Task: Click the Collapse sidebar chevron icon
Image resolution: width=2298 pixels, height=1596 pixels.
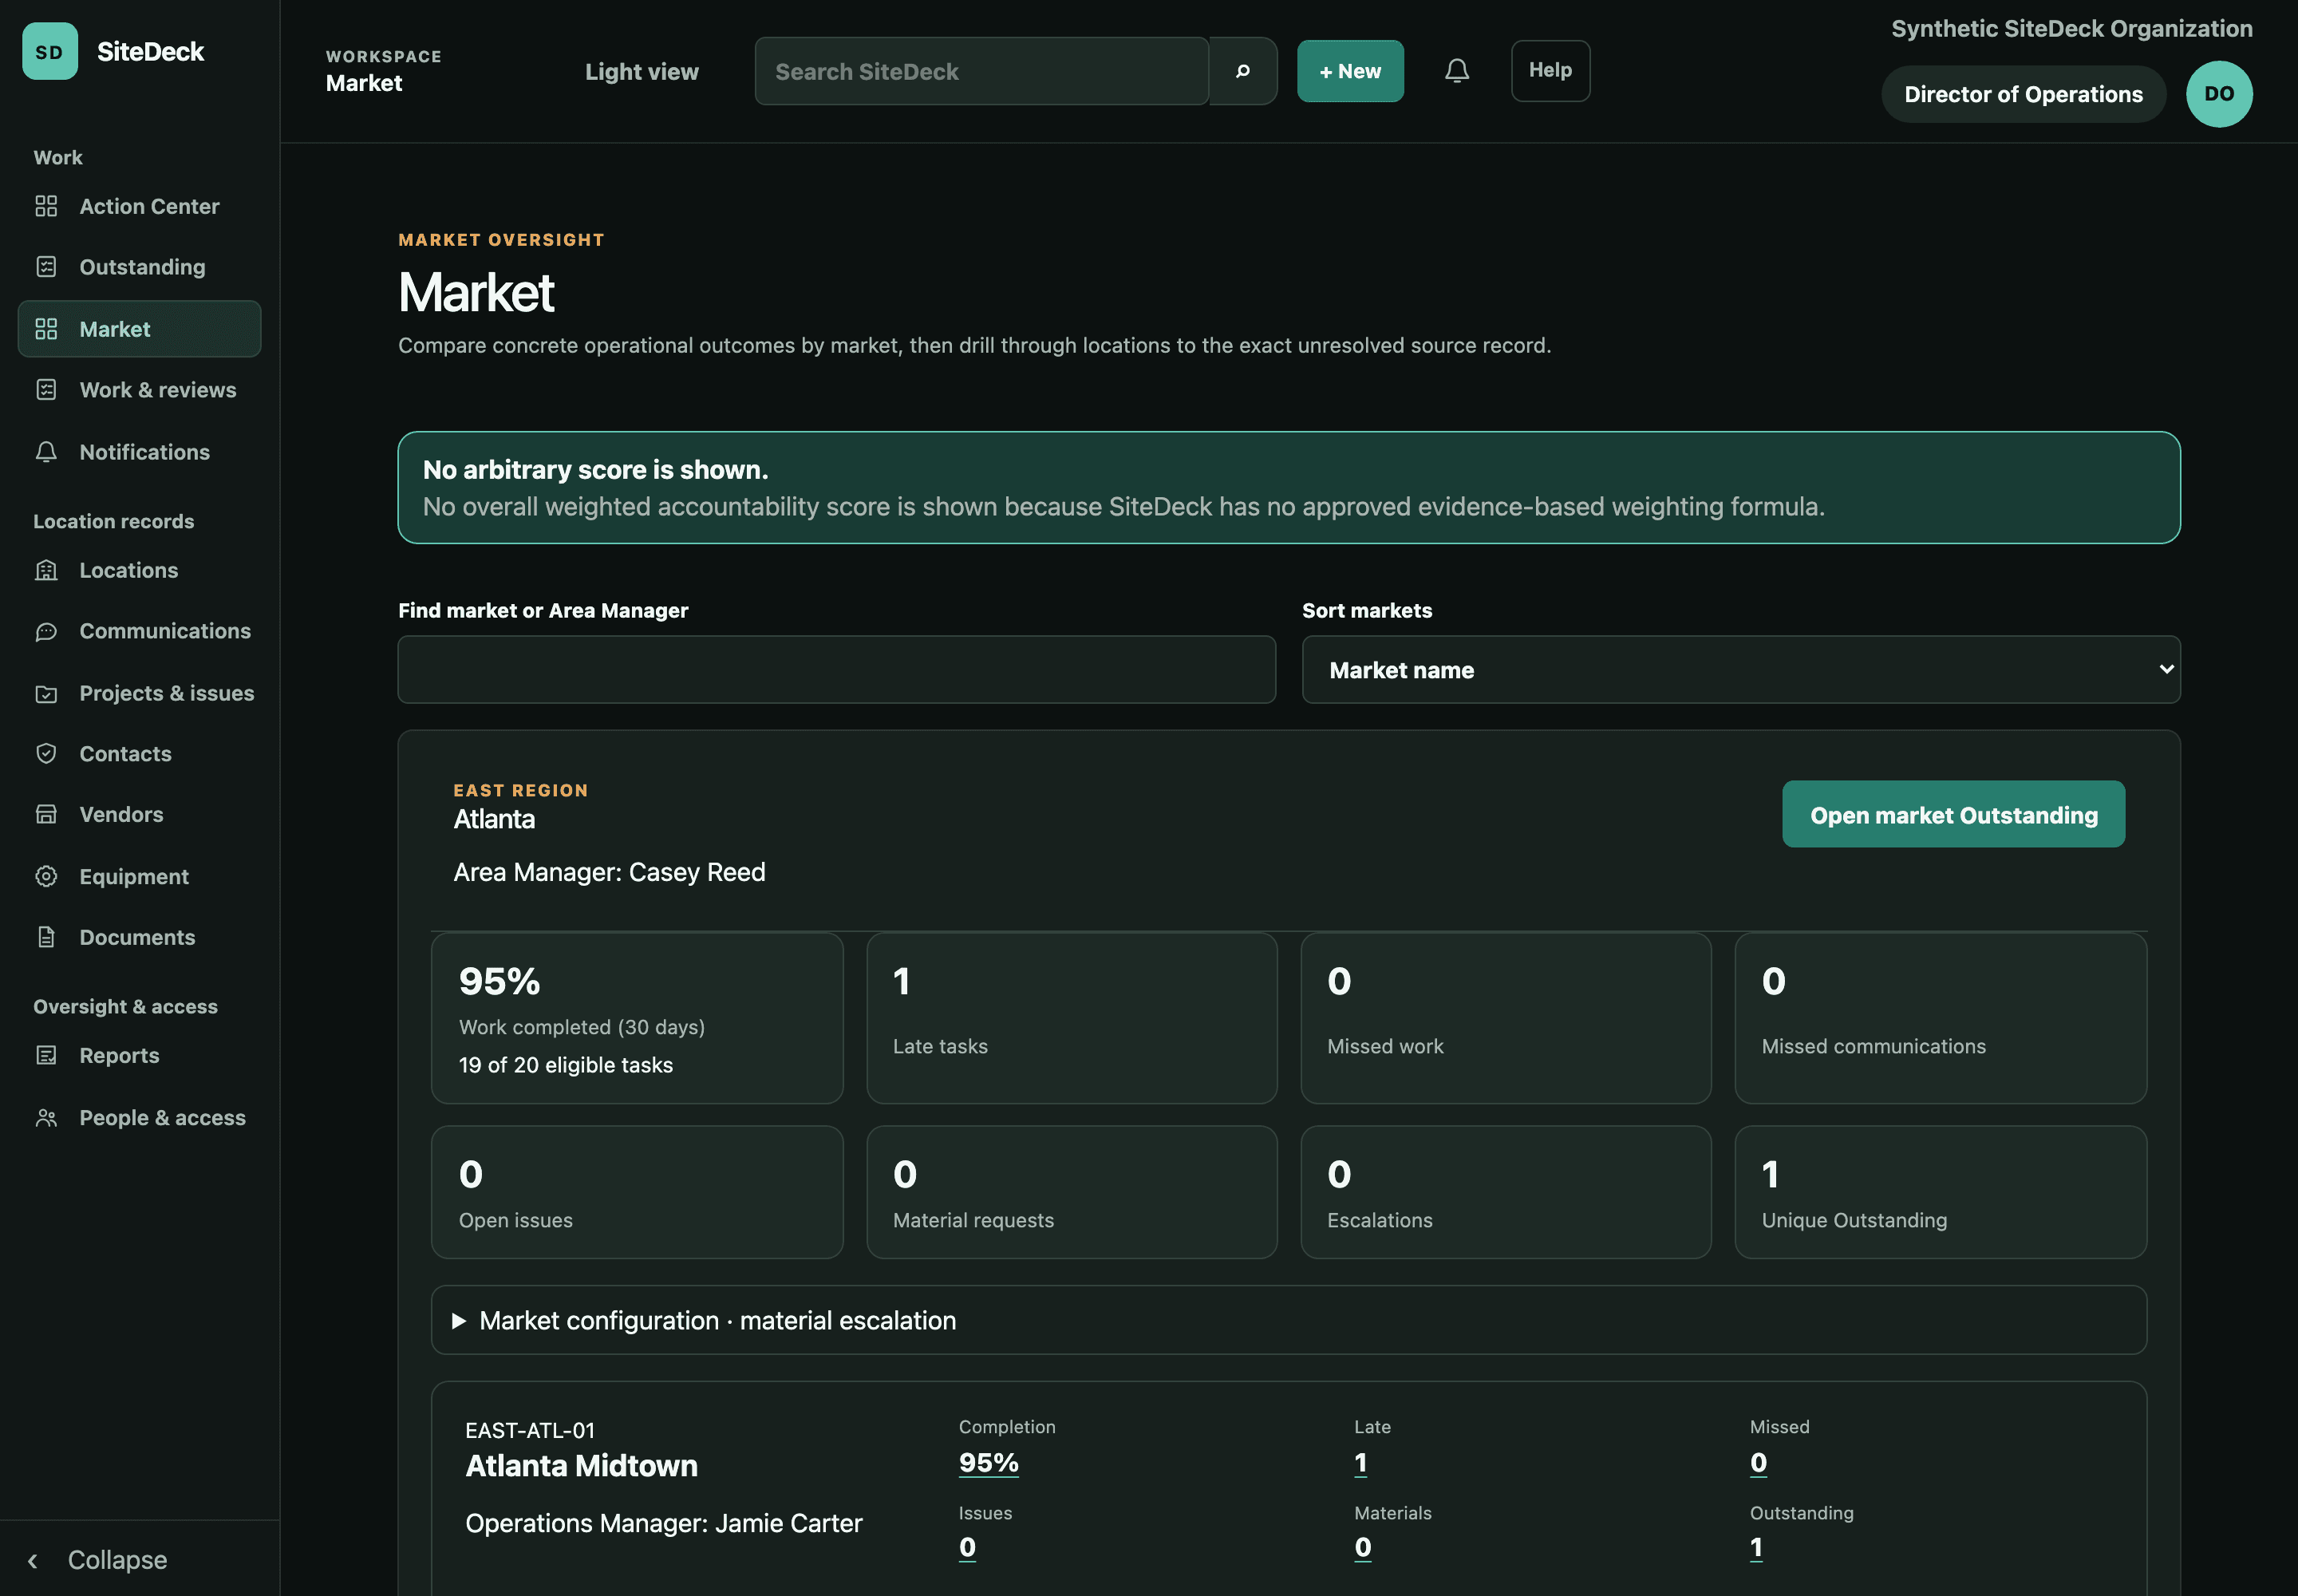Action: point(33,1560)
